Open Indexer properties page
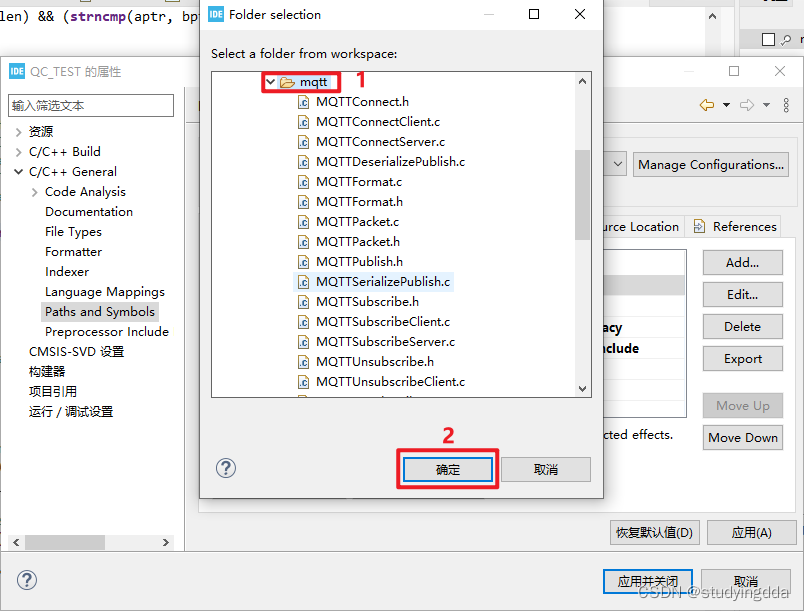This screenshot has width=804, height=611. click(67, 272)
